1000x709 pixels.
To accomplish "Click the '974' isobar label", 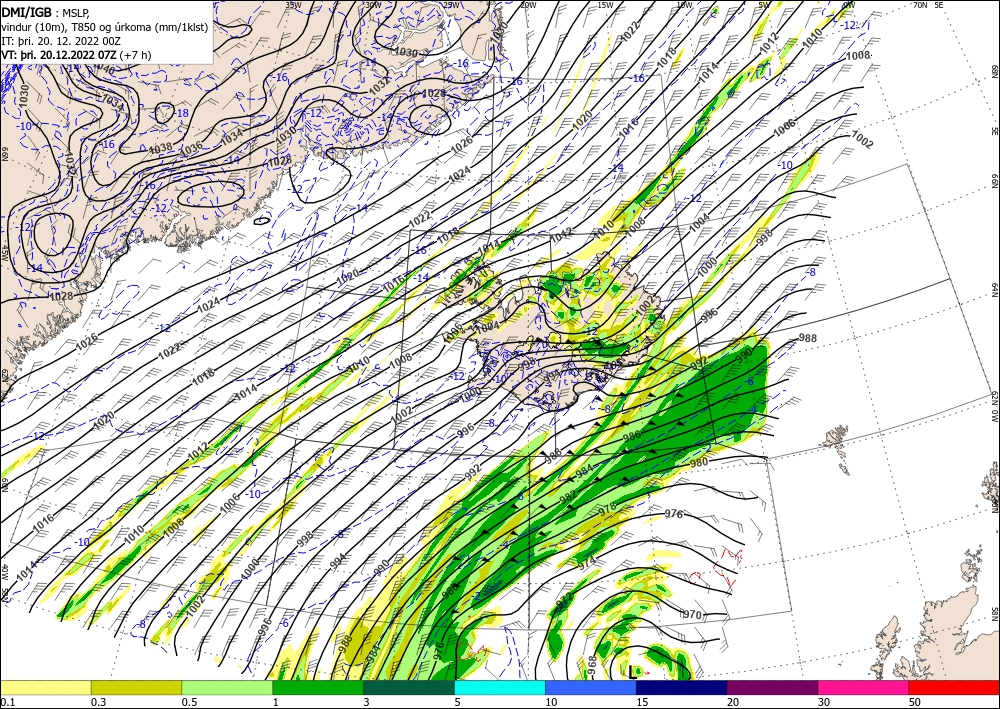I will click(587, 561).
